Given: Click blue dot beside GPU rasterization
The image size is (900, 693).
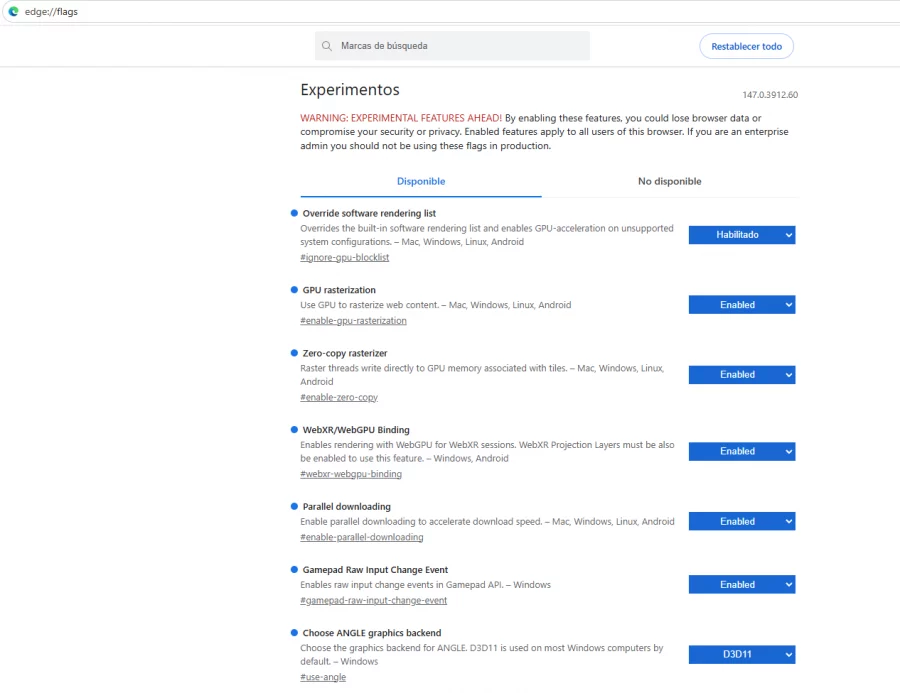Looking at the screenshot, I should [x=294, y=290].
